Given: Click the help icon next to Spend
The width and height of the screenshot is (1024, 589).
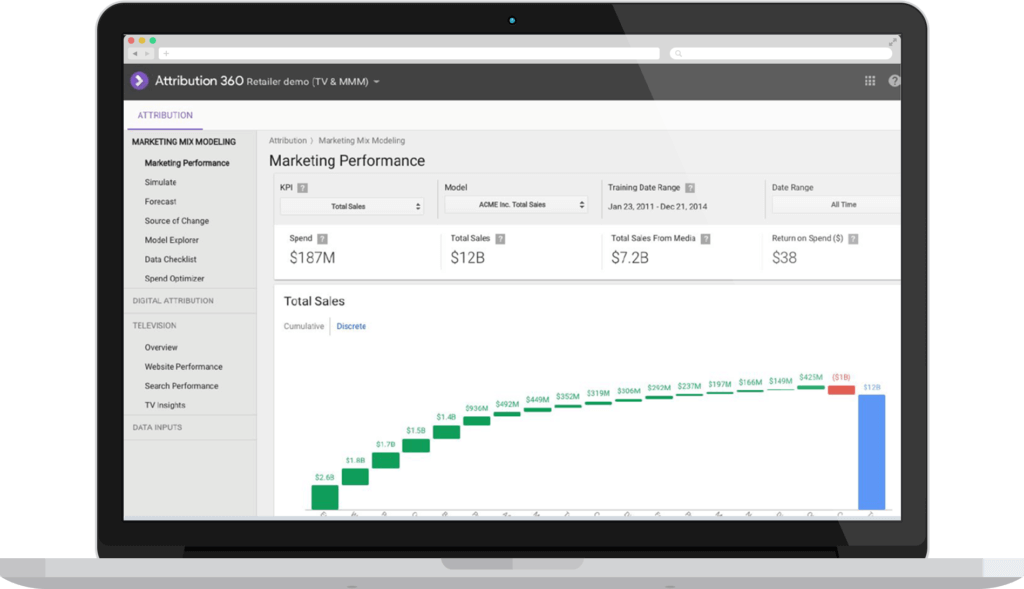Looking at the screenshot, I should (322, 239).
